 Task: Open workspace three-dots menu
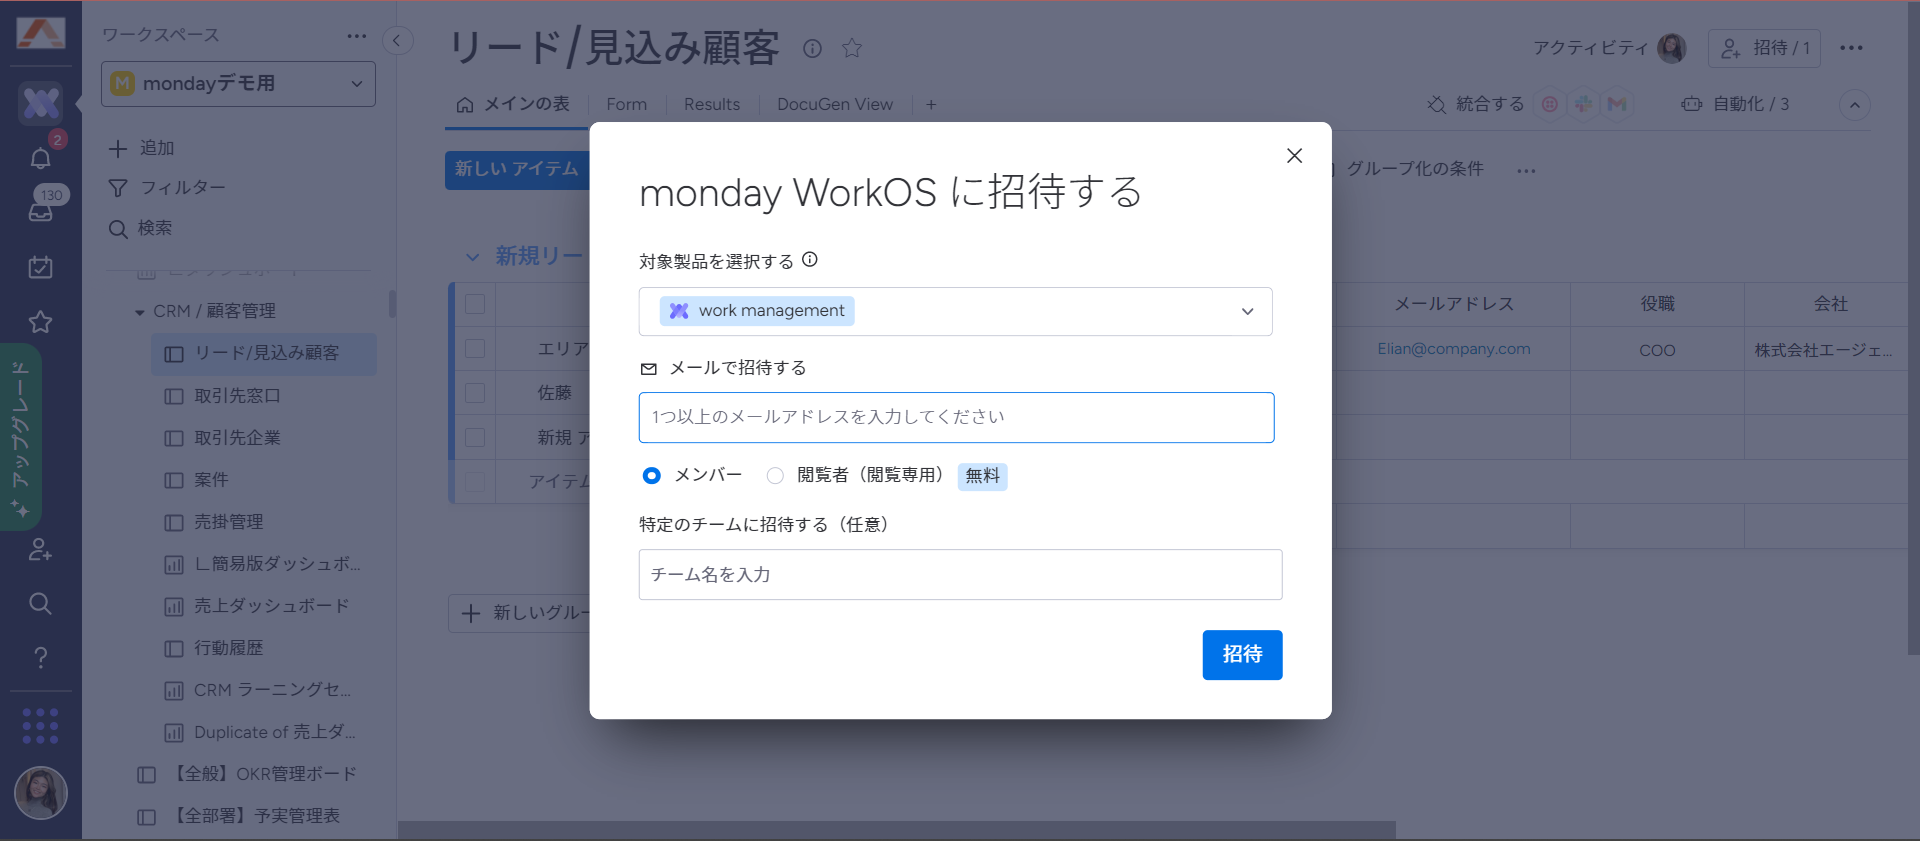[x=357, y=36]
